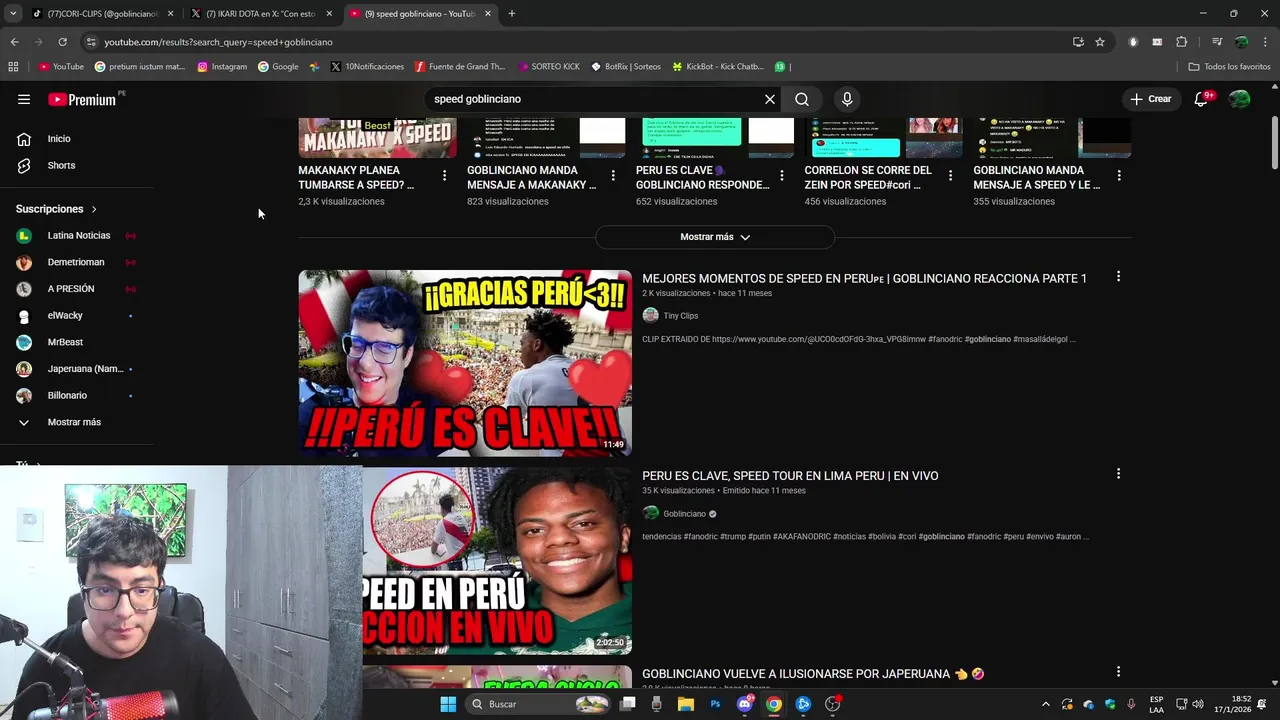Screen dimensions: 1280x720
Task: Open the SORTEO KICK bookmark
Action: (x=549, y=67)
